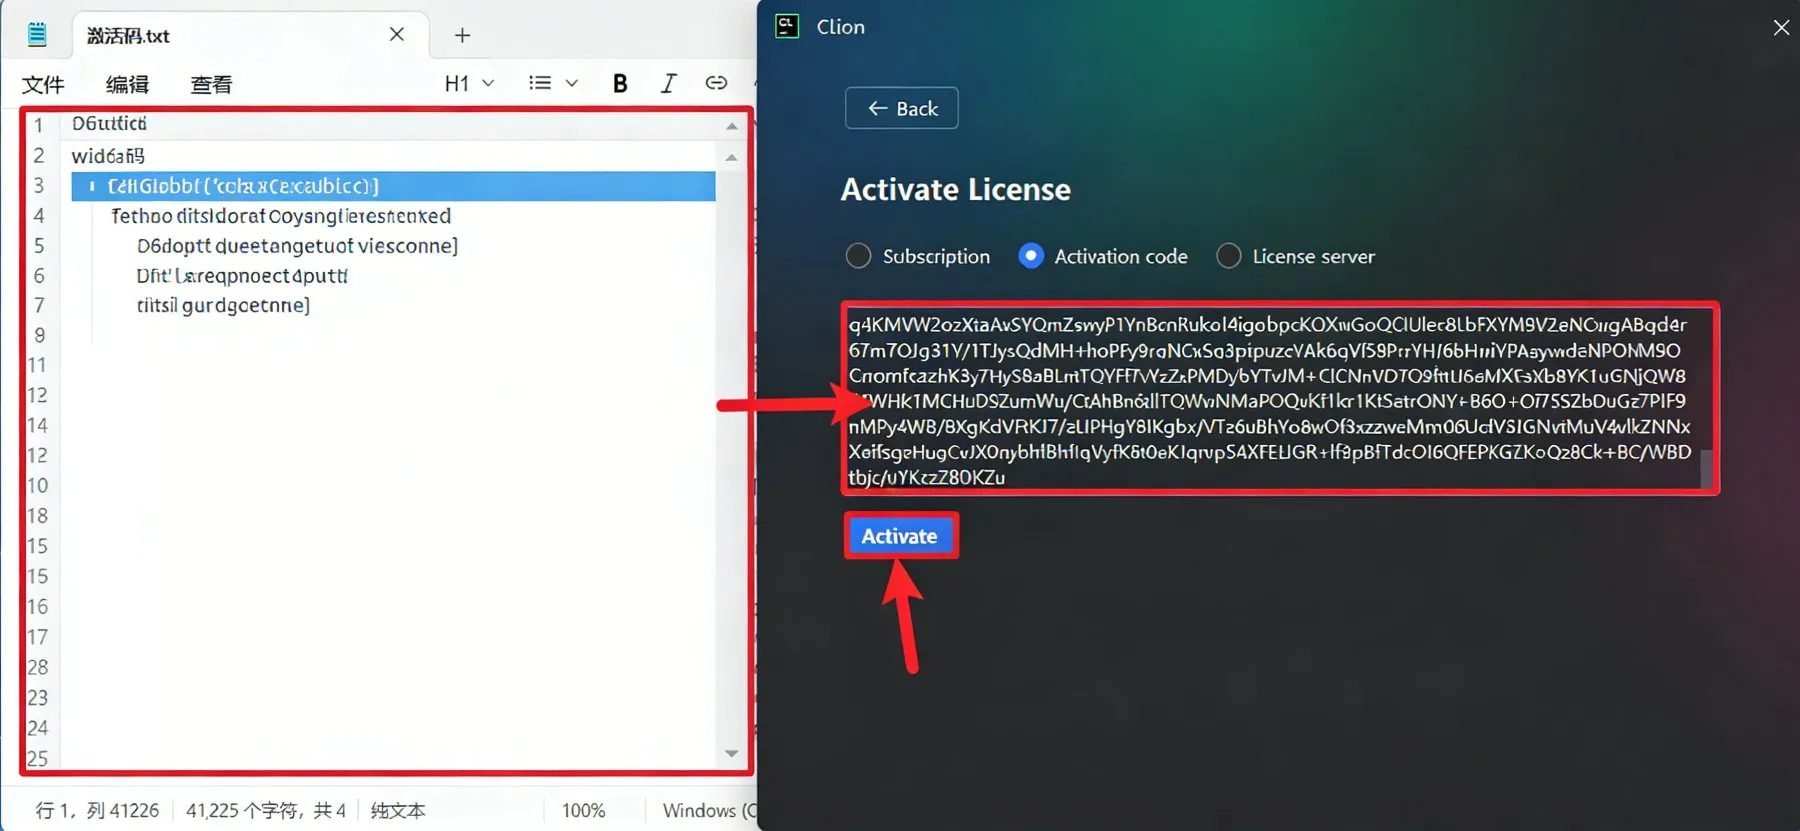Add a new Notepad tab
The image size is (1800, 831).
(x=462, y=36)
